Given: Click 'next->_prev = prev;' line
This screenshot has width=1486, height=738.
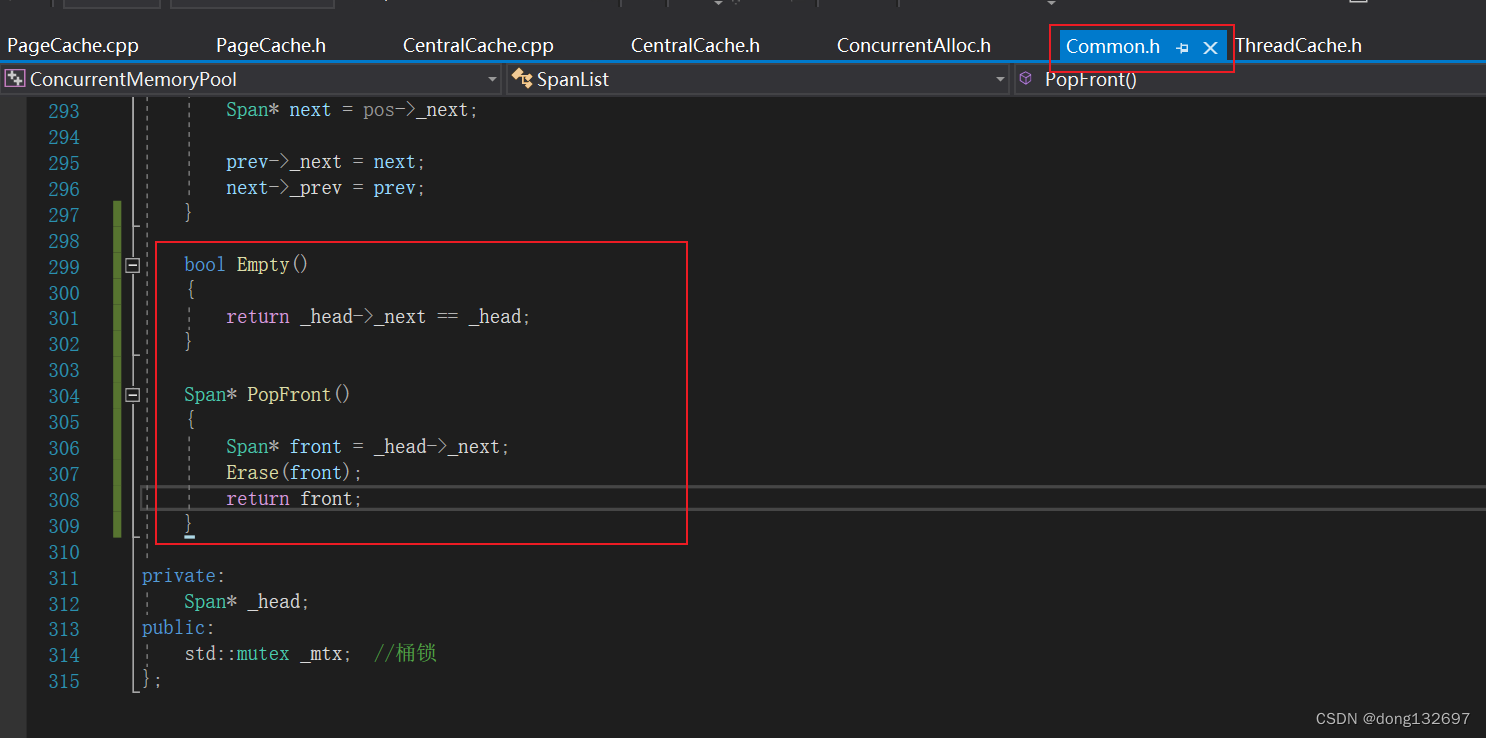Looking at the screenshot, I should [326, 188].
